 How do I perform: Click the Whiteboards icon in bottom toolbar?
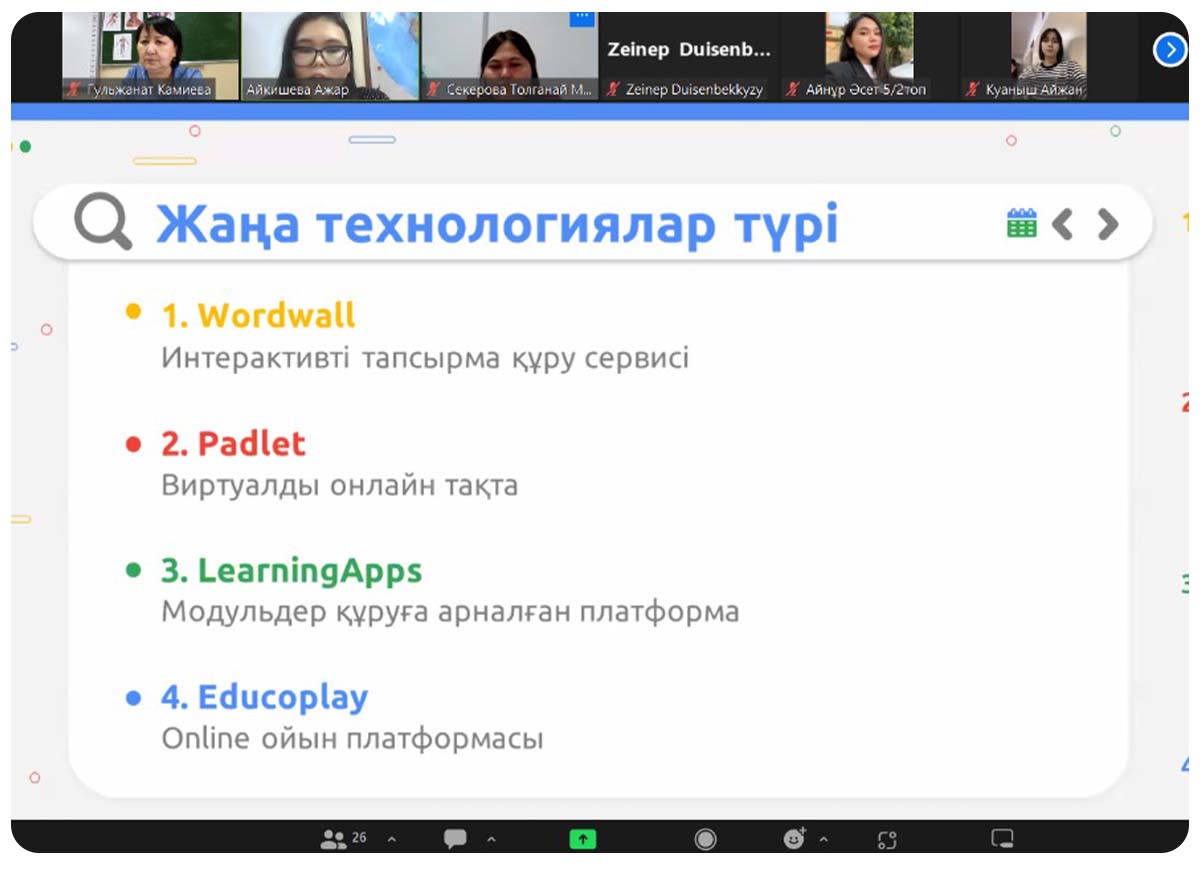click(1002, 839)
